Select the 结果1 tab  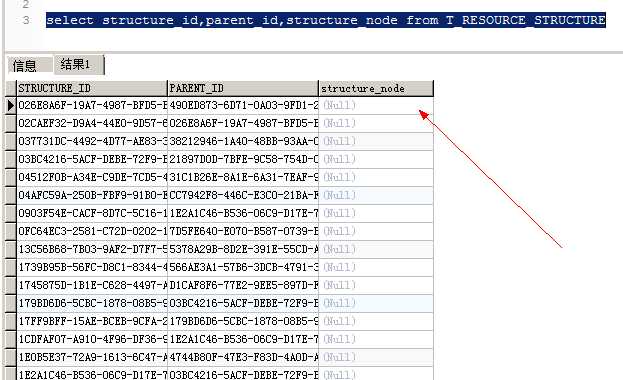79,64
